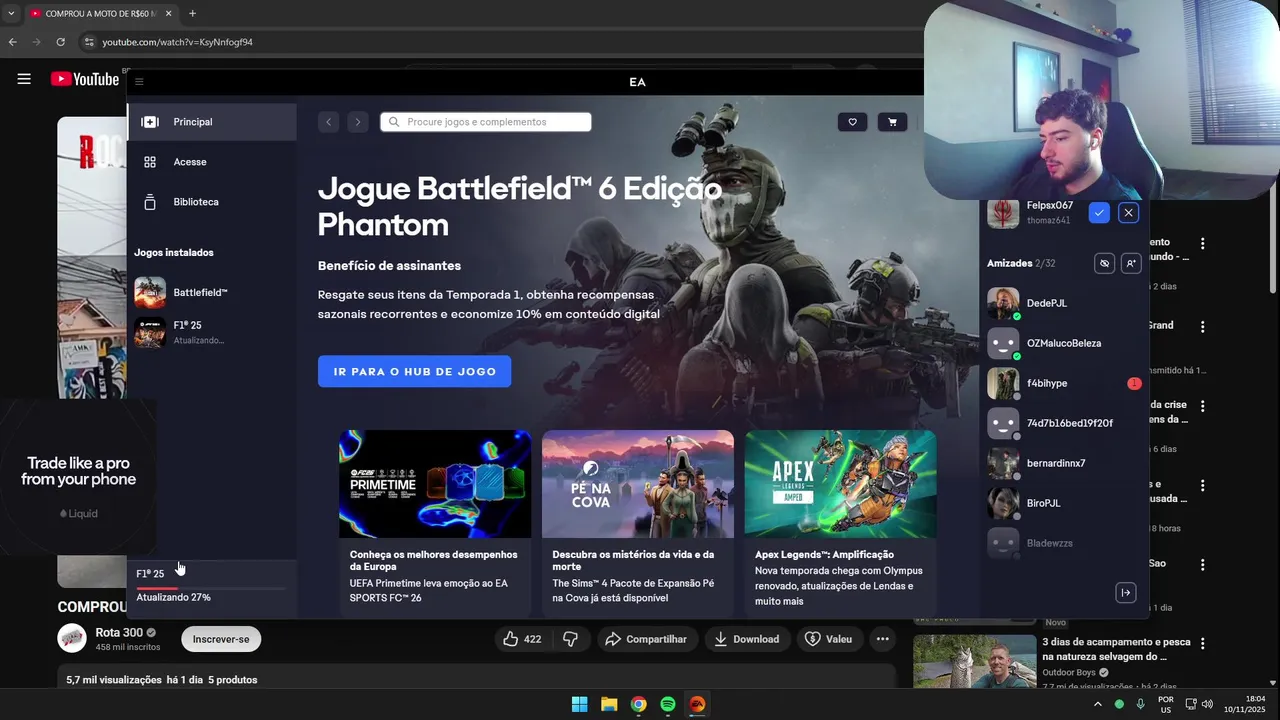Click the Procure jogos e complementos search field
This screenshot has width=1280, height=720.
(486, 122)
